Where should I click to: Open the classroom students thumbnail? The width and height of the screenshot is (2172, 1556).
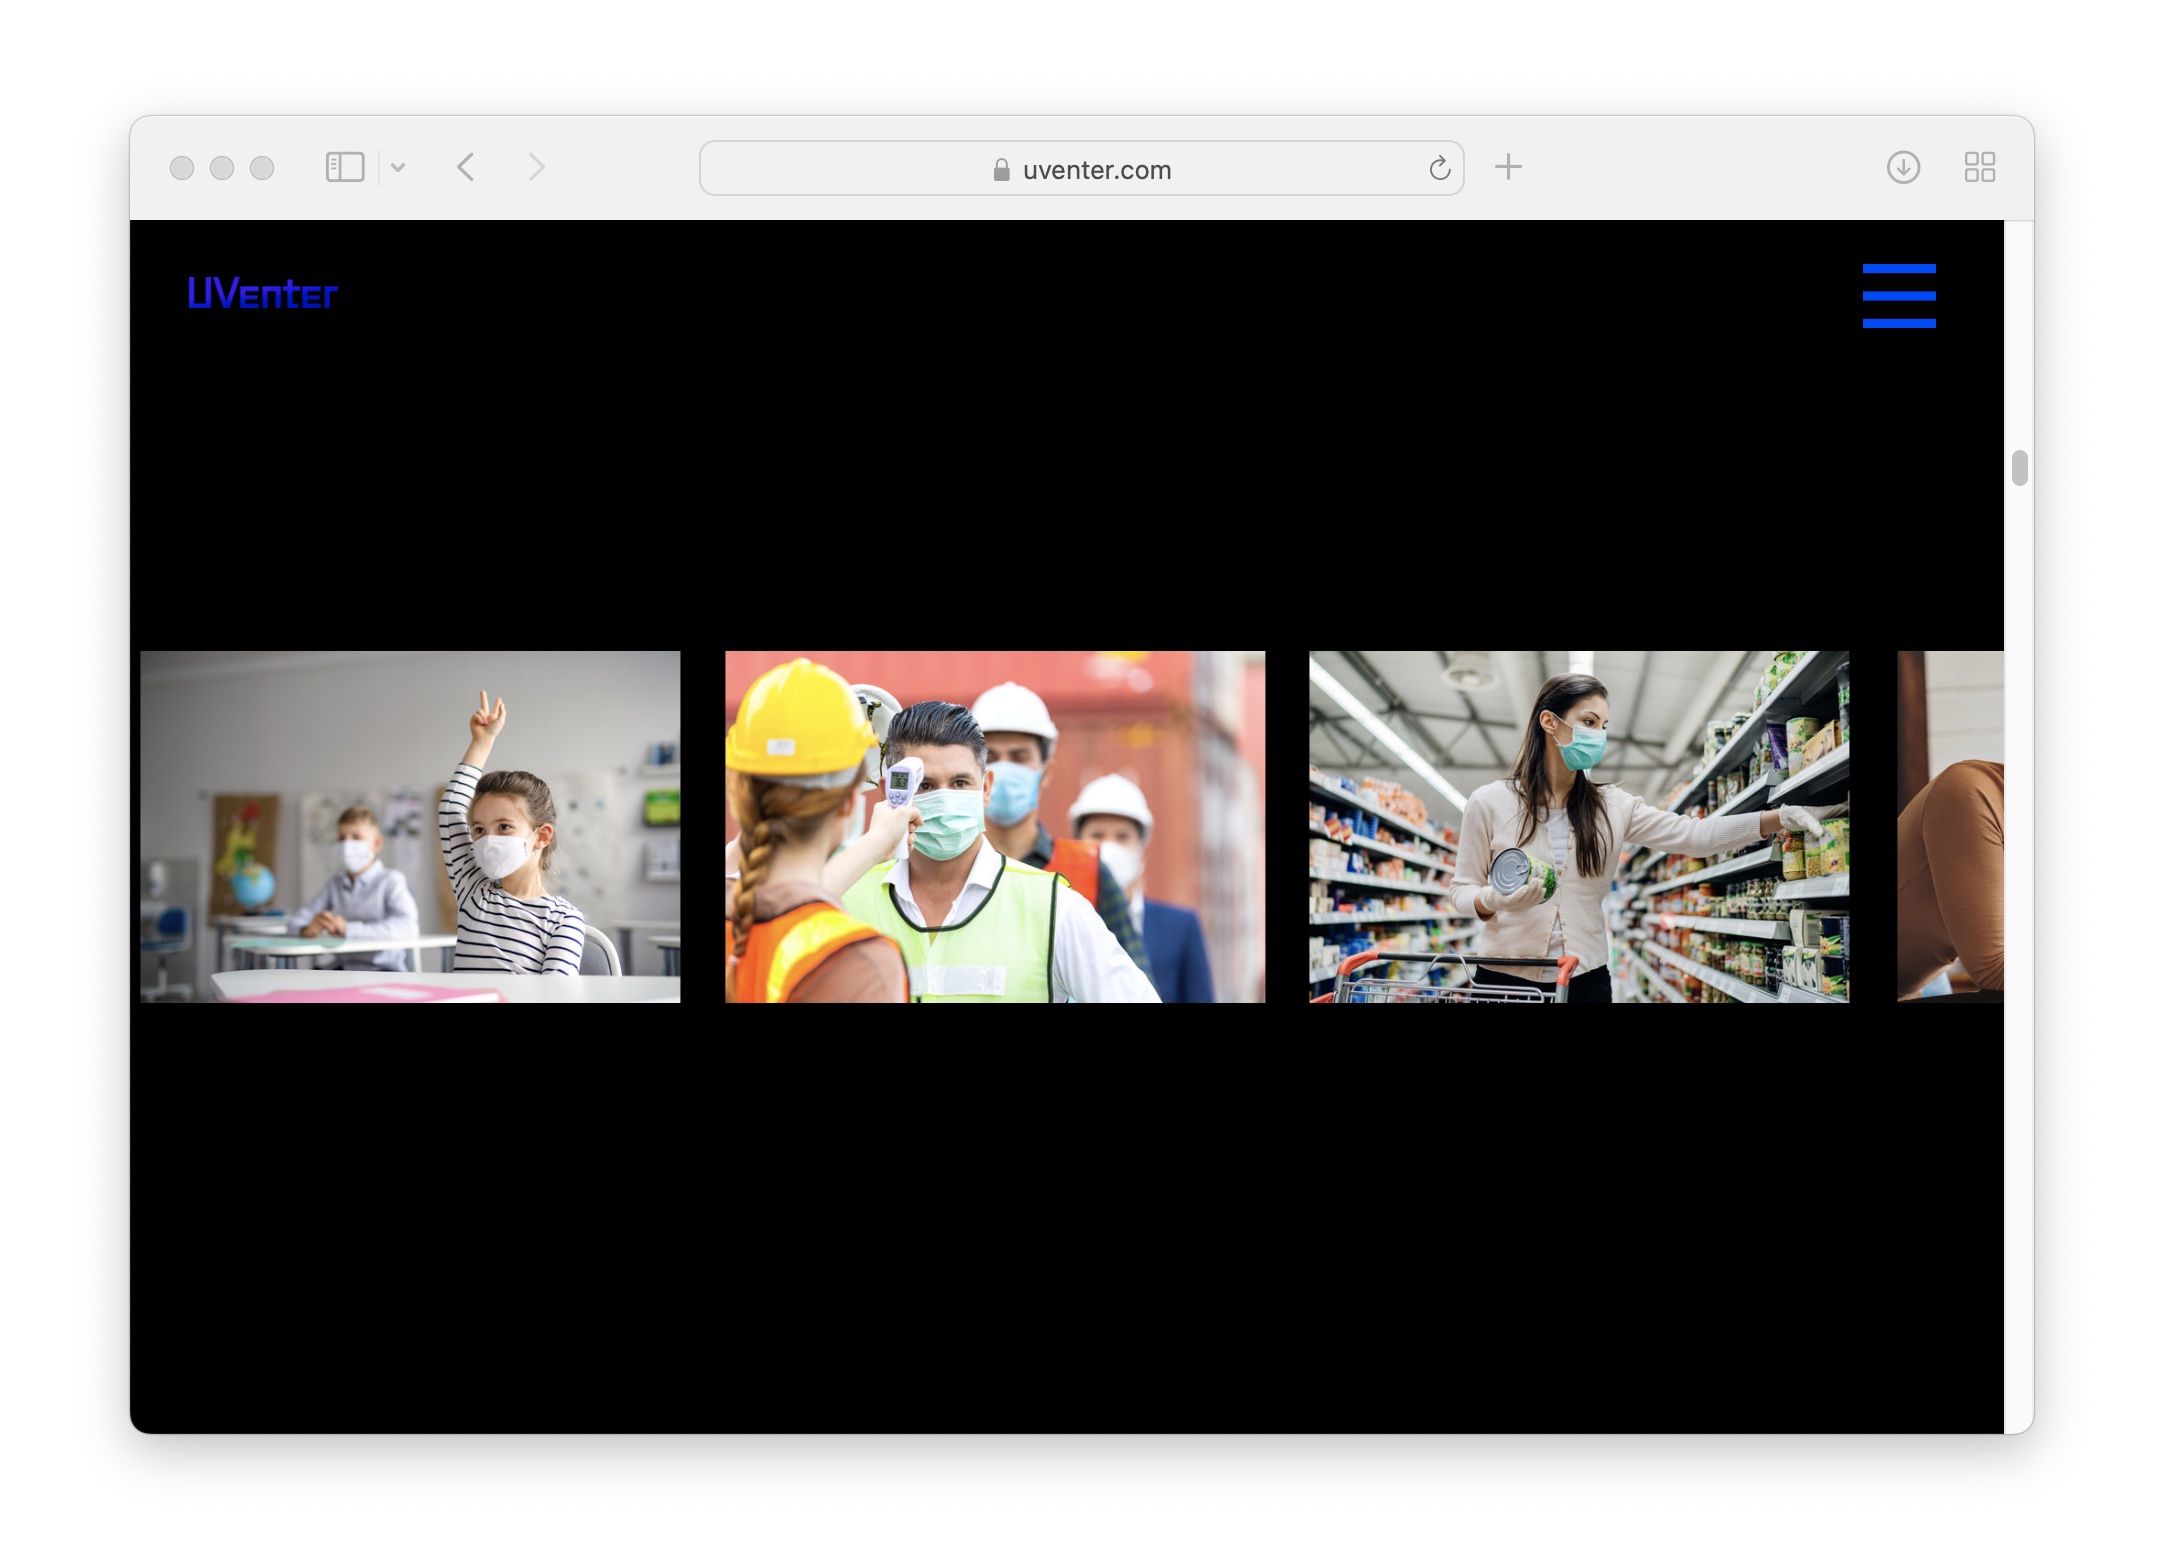pos(410,827)
